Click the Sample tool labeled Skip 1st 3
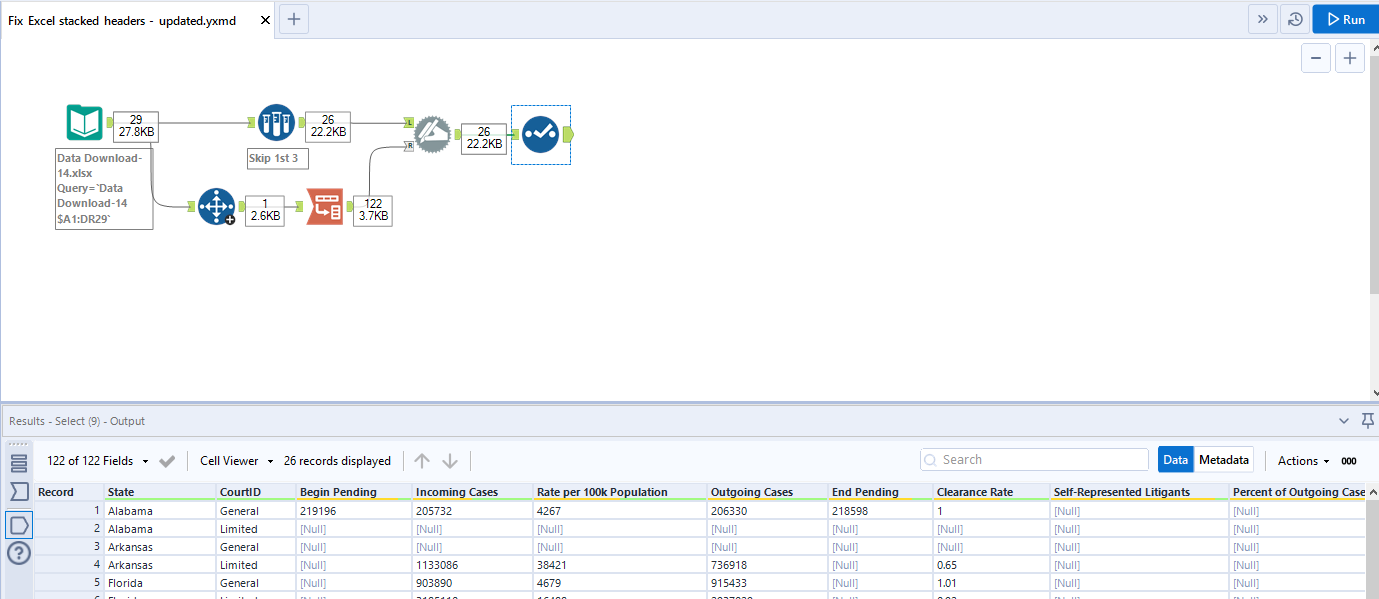The image size is (1379, 599). [276, 122]
